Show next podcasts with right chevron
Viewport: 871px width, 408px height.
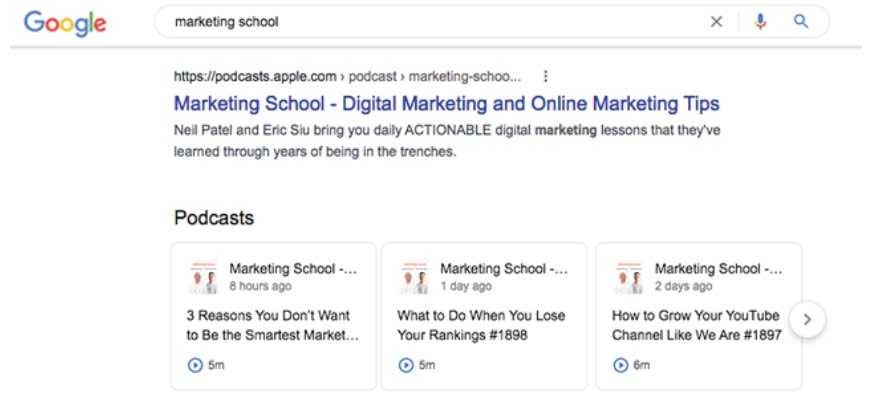point(808,319)
